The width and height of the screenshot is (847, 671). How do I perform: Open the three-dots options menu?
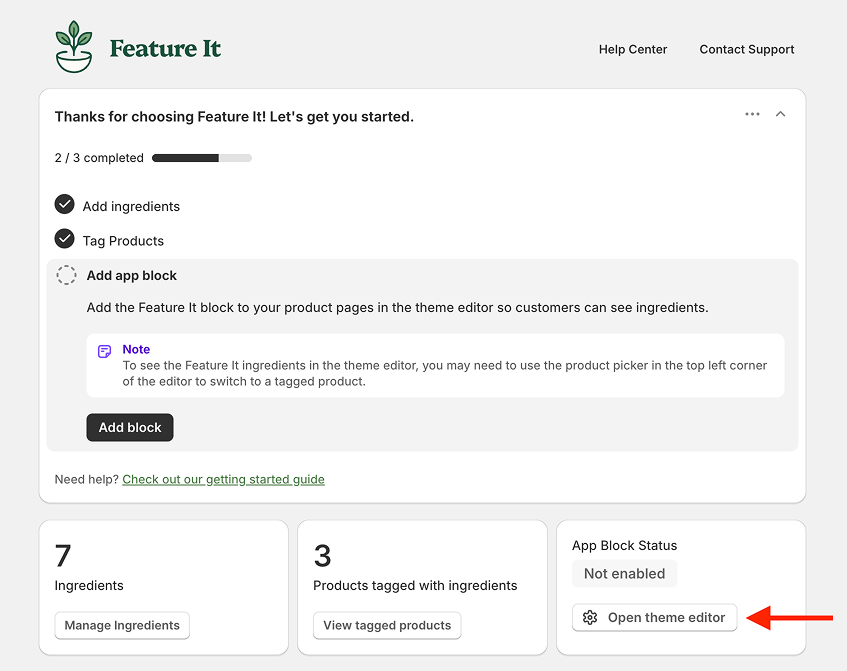752,114
